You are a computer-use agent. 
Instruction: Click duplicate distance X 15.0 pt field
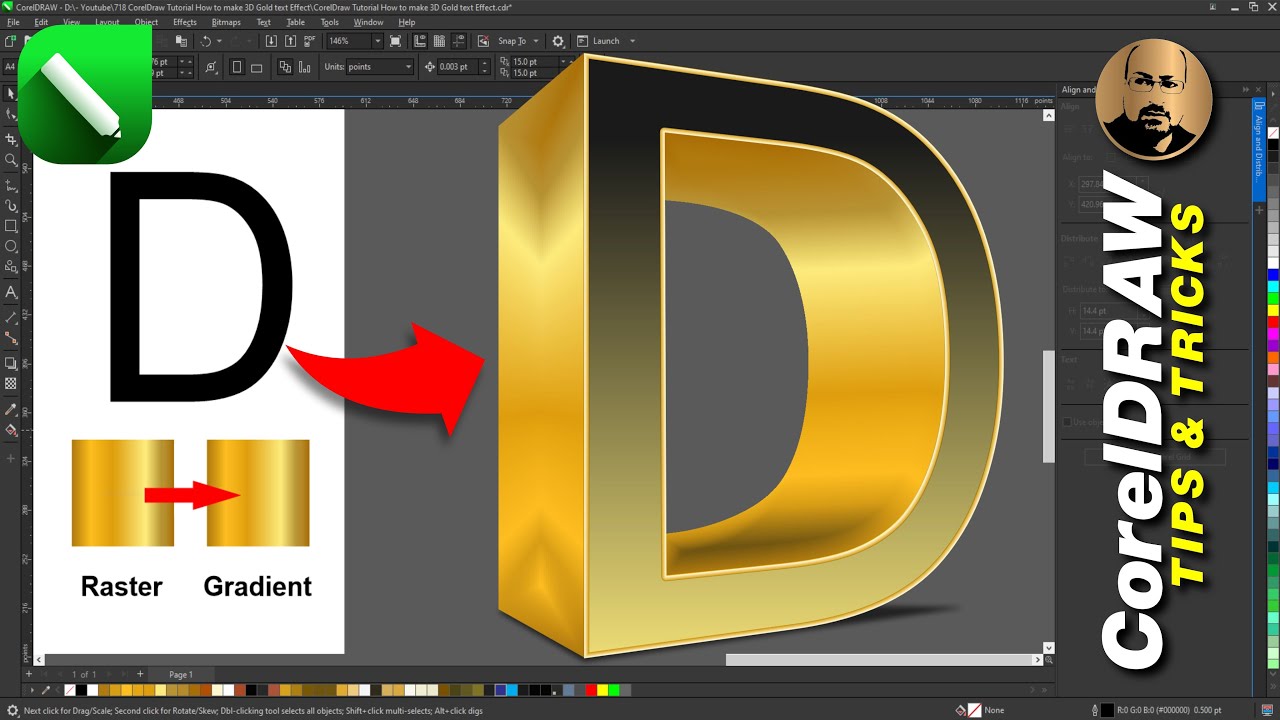click(x=533, y=62)
